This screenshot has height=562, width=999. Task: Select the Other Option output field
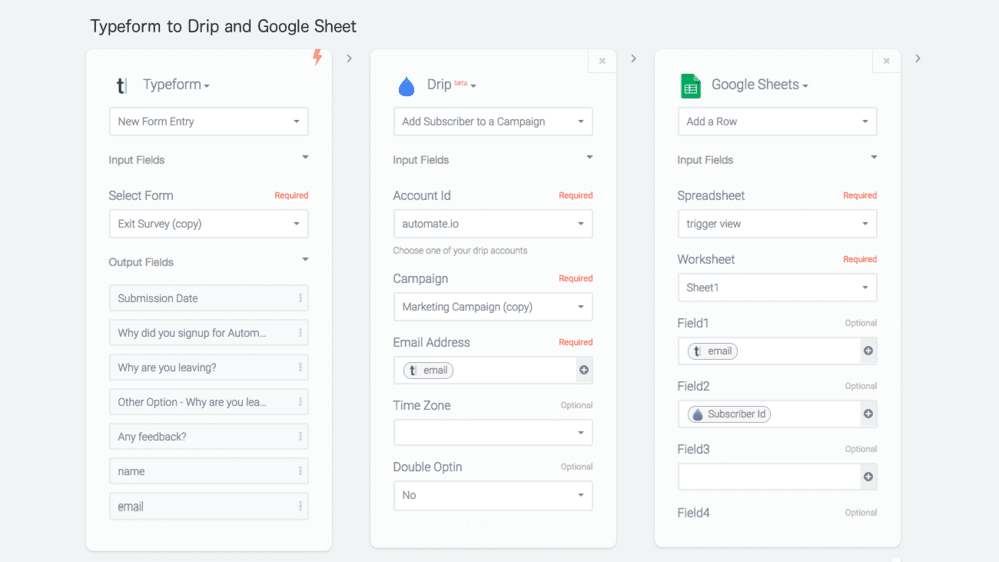point(209,402)
